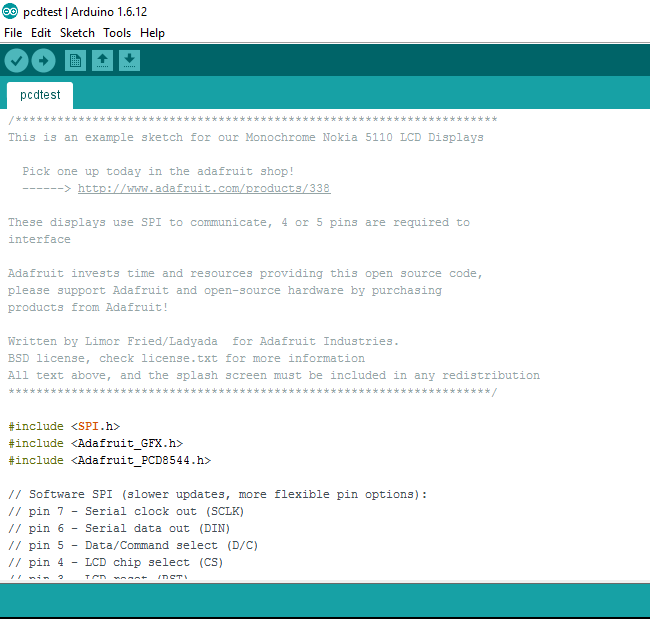Click the 'BSD license, check license.txt' line

(x=186, y=358)
